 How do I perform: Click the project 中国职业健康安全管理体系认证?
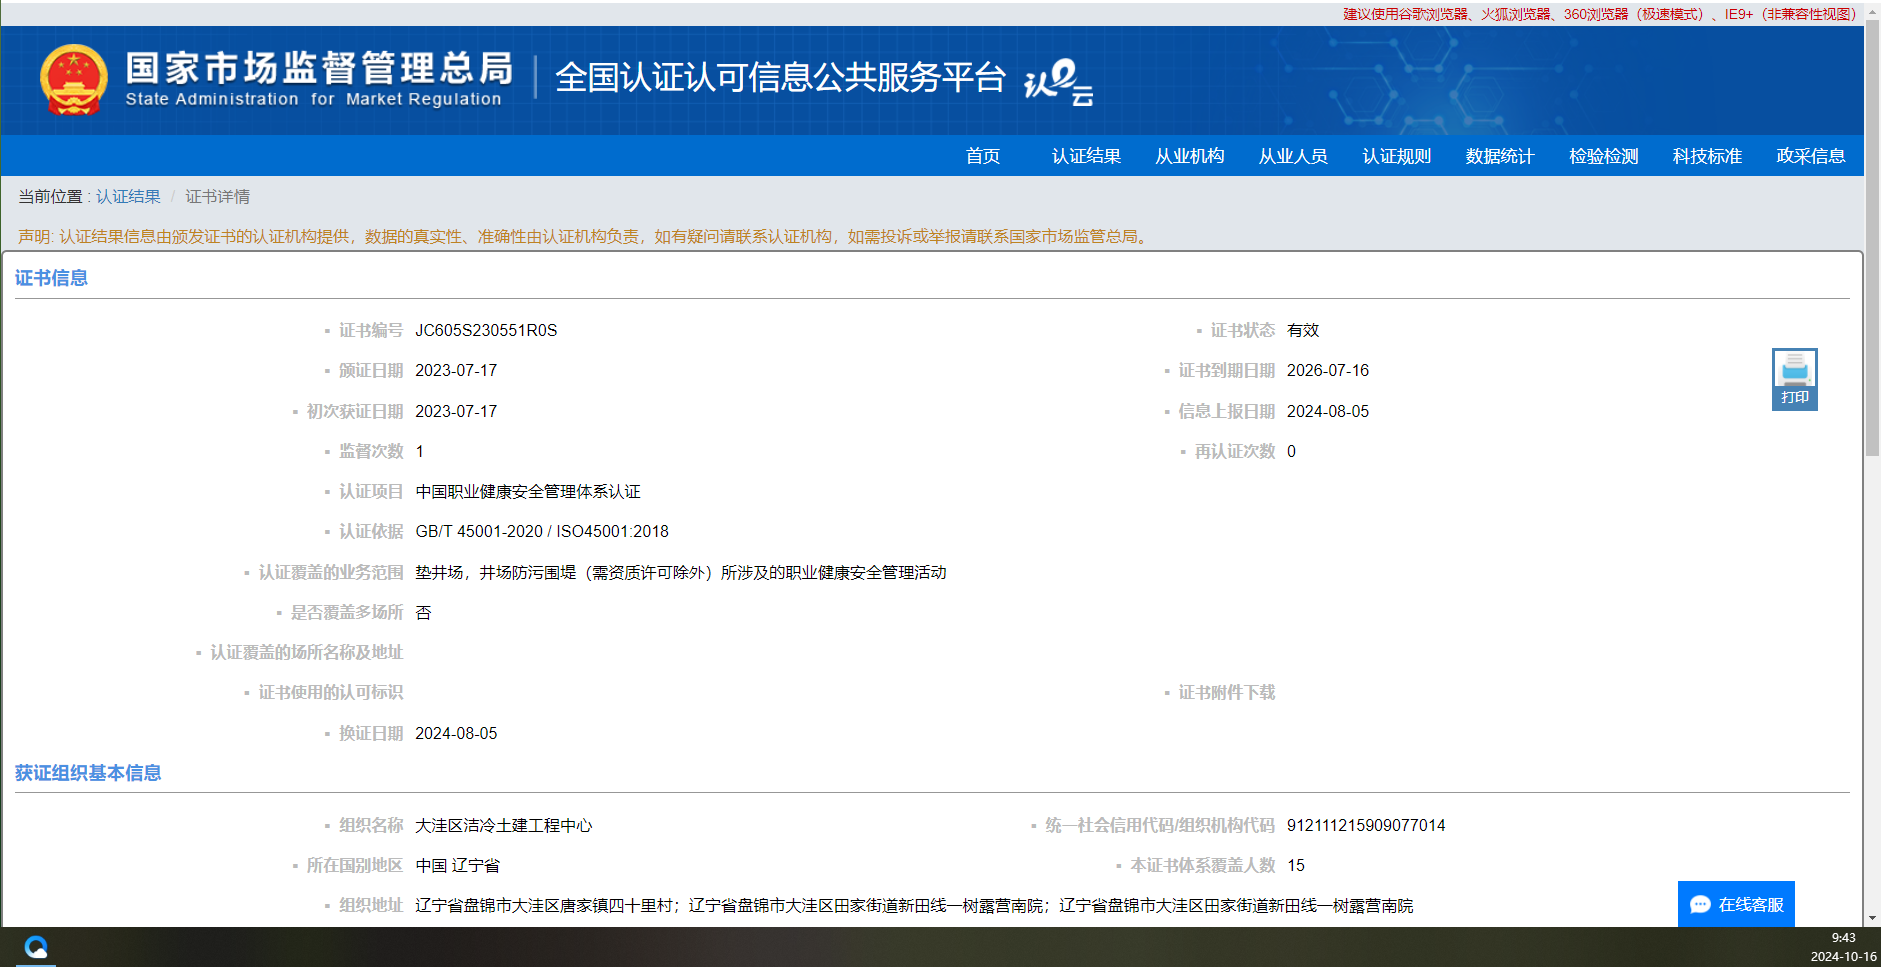point(528,491)
